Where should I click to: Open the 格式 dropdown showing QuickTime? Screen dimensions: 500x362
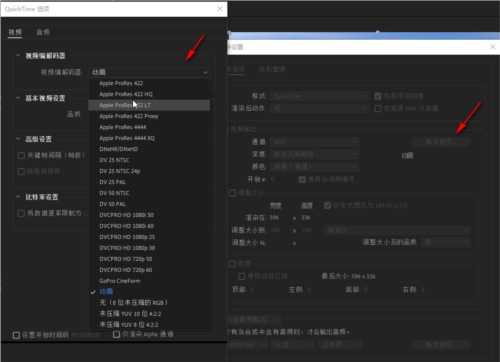pyautogui.click(x=319, y=96)
